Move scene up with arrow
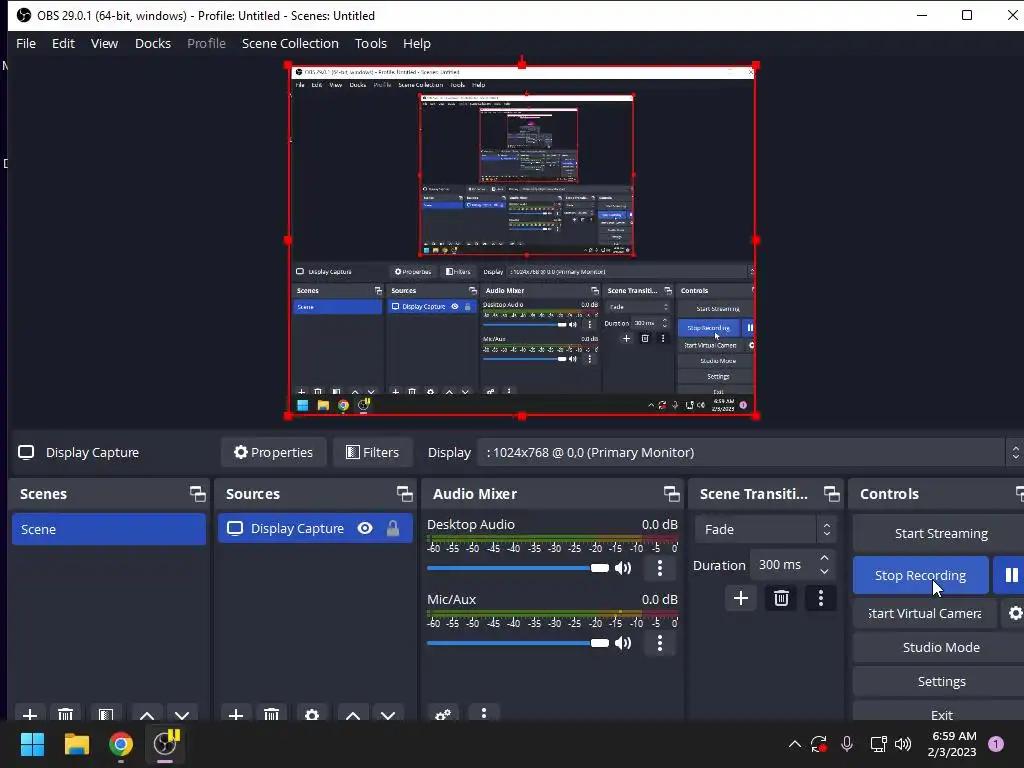The image size is (1024, 768). pyautogui.click(x=147, y=714)
